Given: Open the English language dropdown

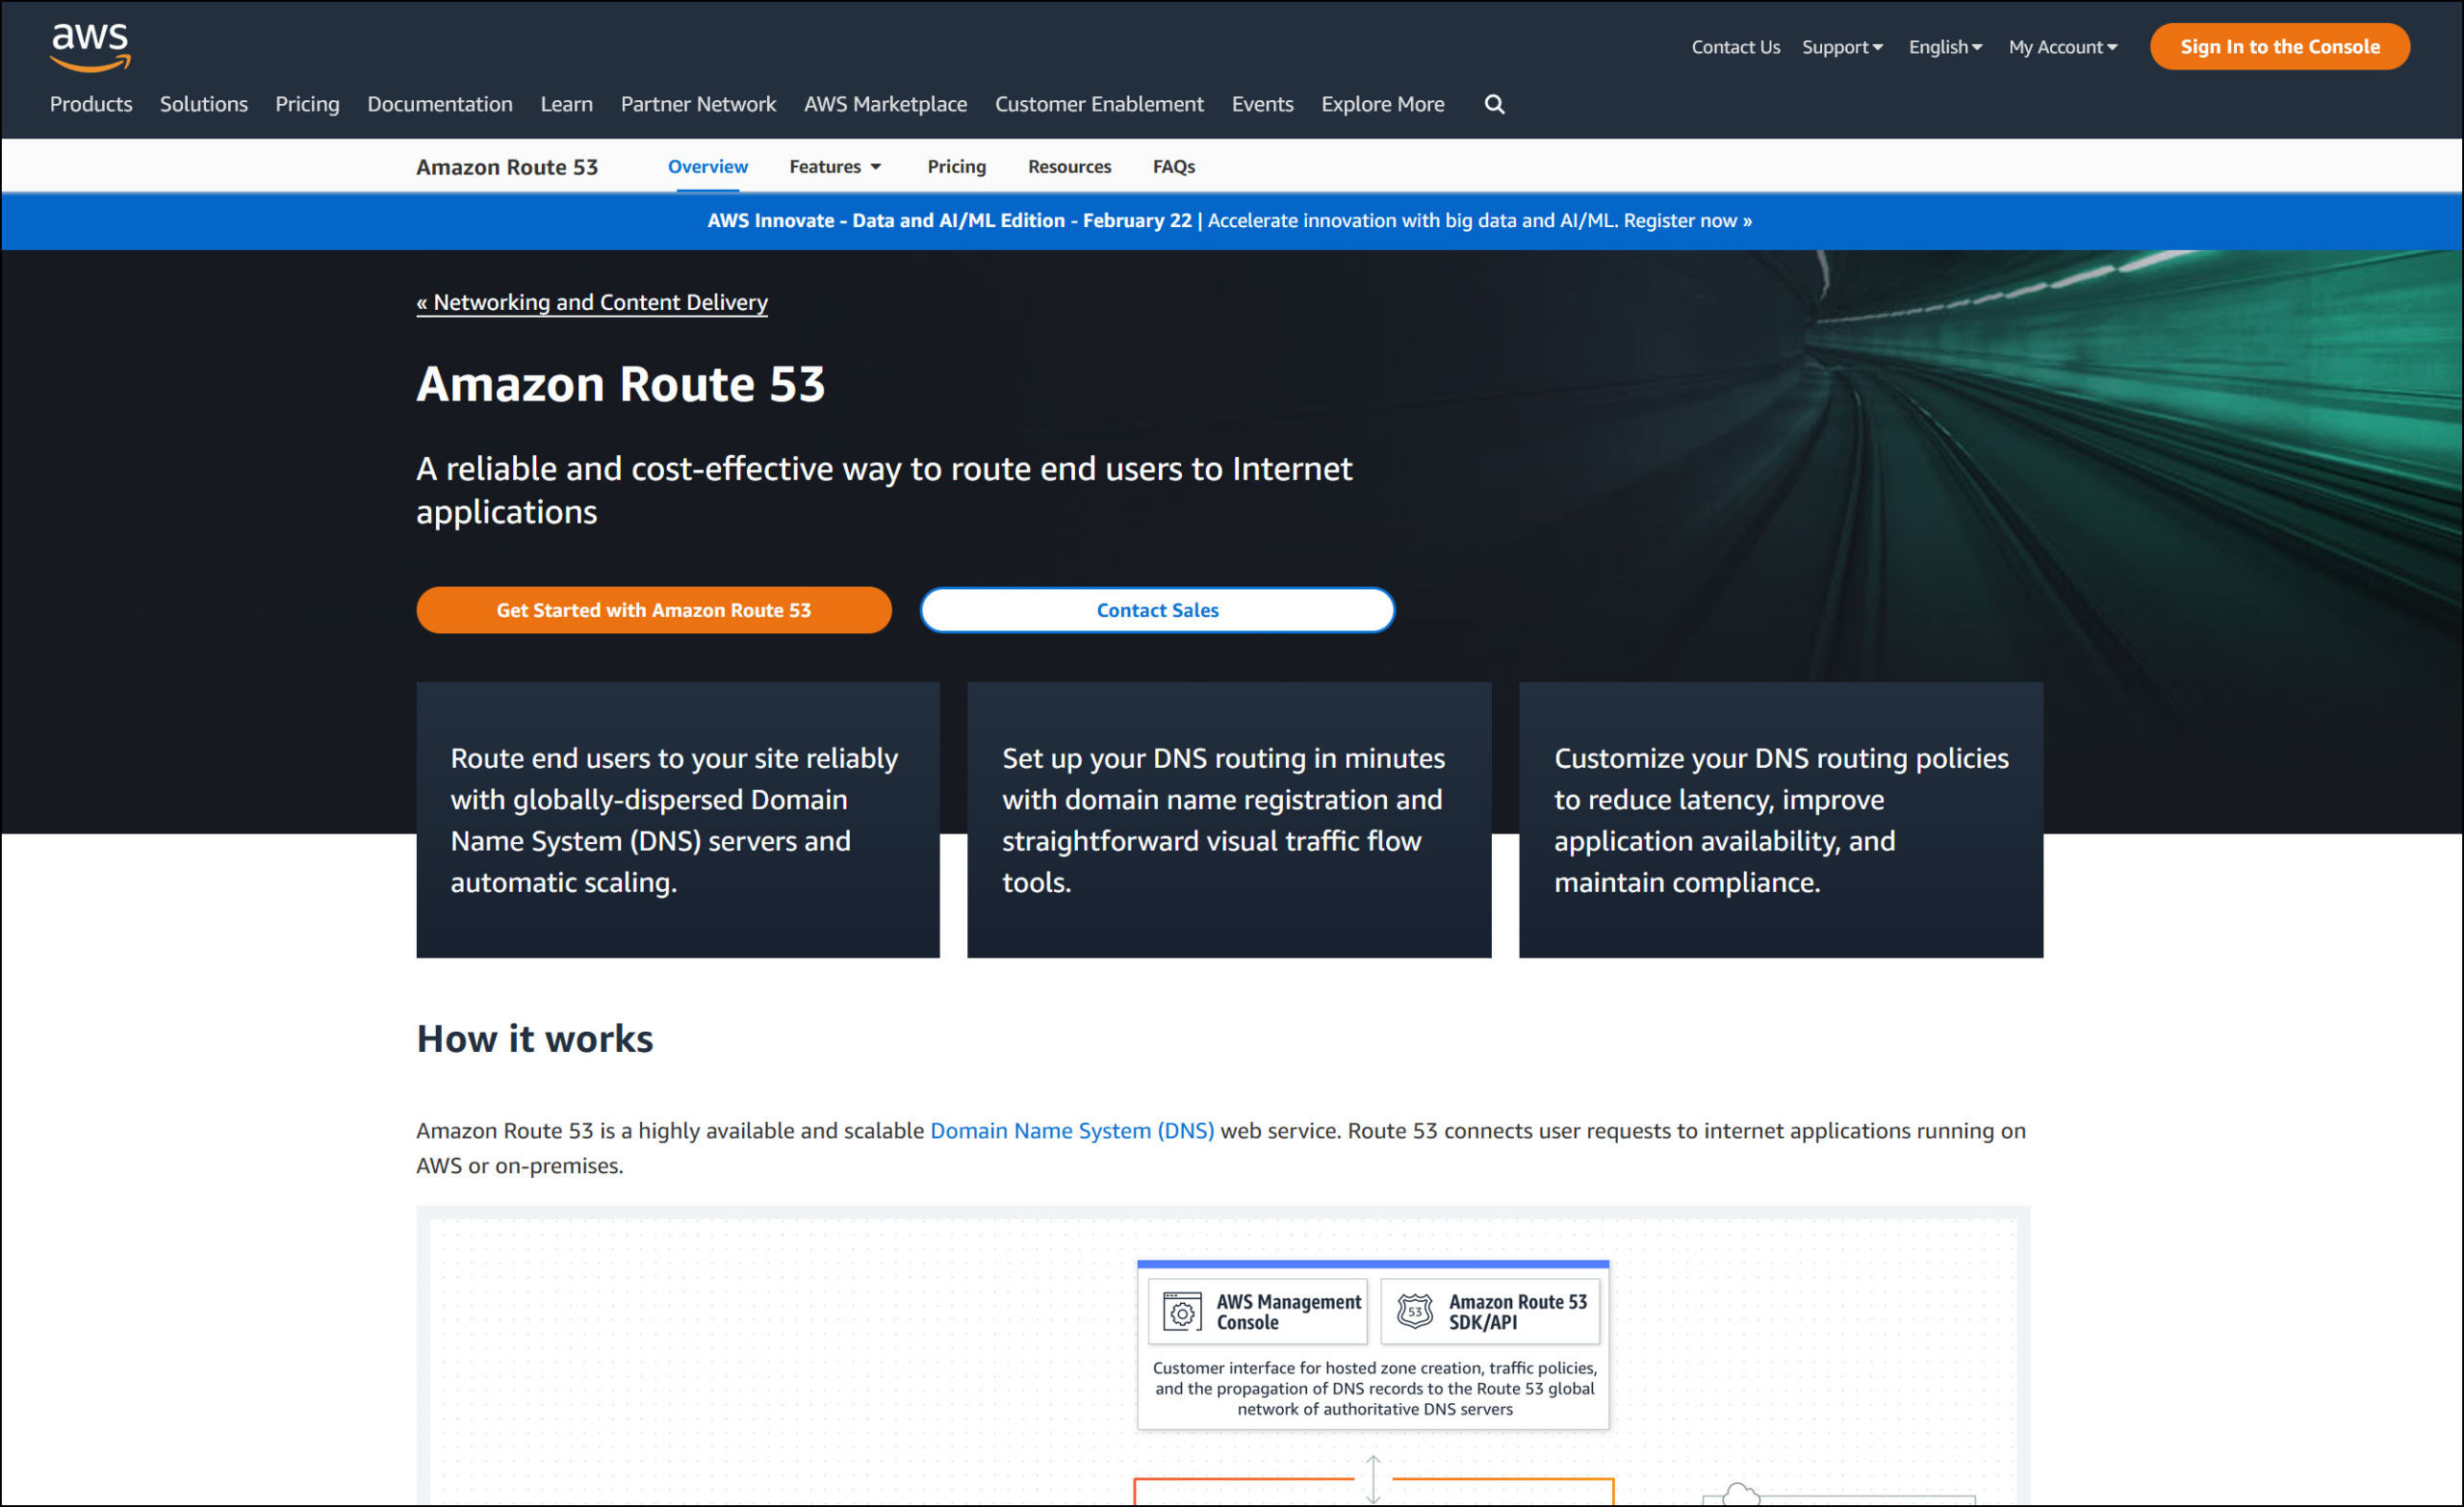Looking at the screenshot, I should point(1941,47).
